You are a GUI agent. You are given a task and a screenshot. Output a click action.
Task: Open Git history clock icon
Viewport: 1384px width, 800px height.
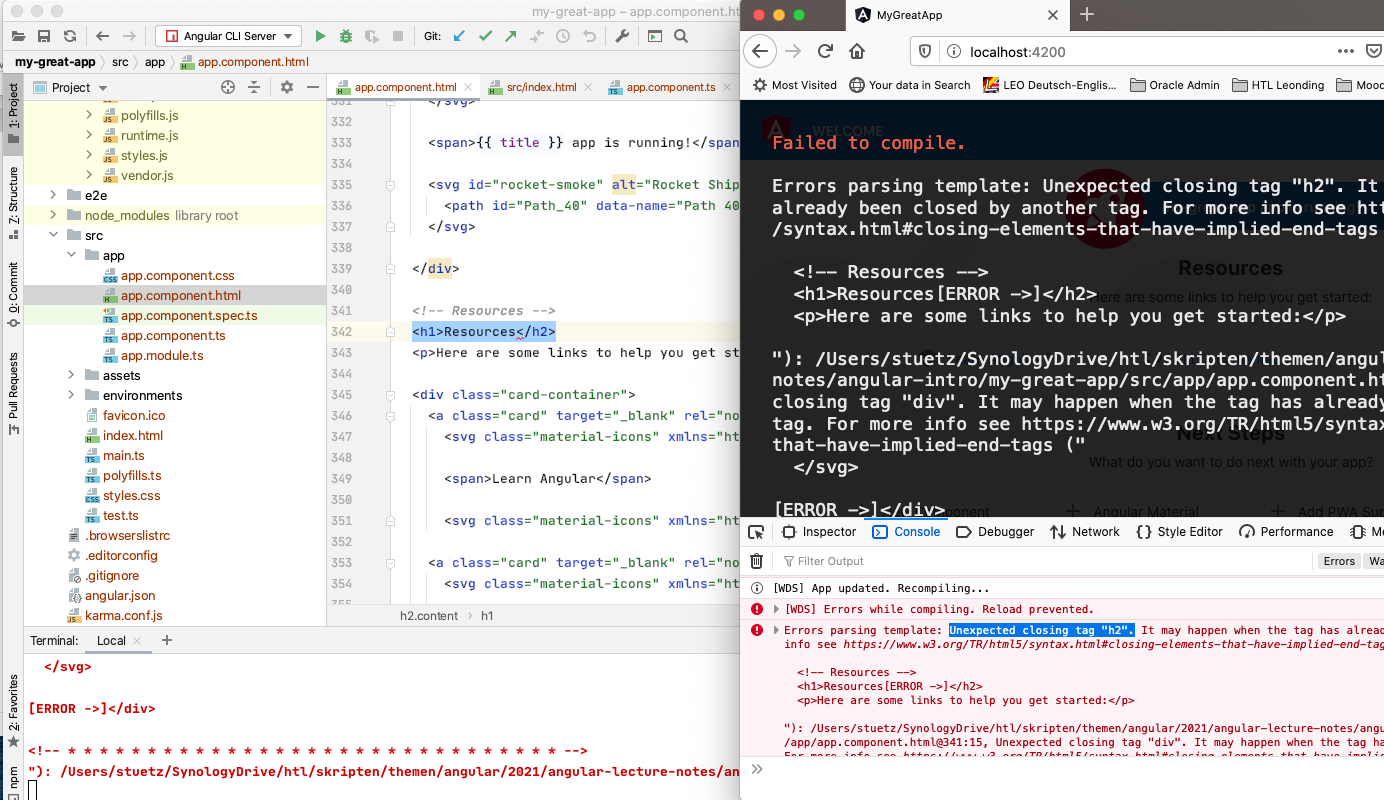tap(563, 36)
